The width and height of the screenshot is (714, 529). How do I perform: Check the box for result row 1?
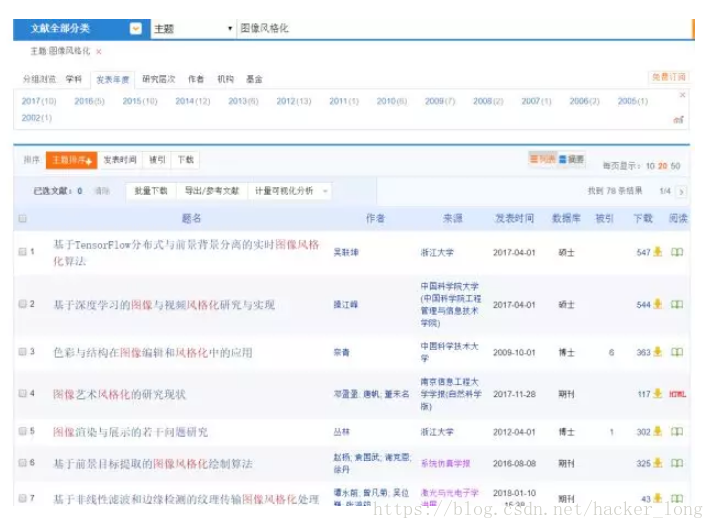tap(22, 251)
